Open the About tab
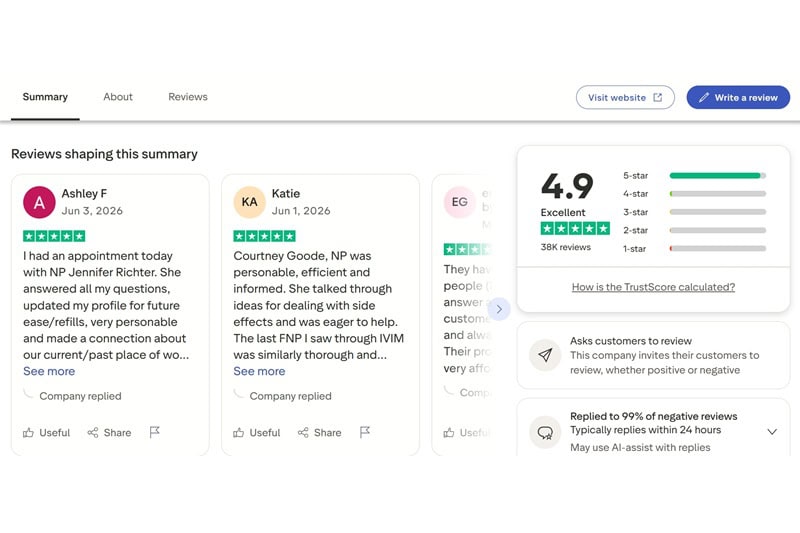This screenshot has width=800, height=533. pyautogui.click(x=118, y=97)
